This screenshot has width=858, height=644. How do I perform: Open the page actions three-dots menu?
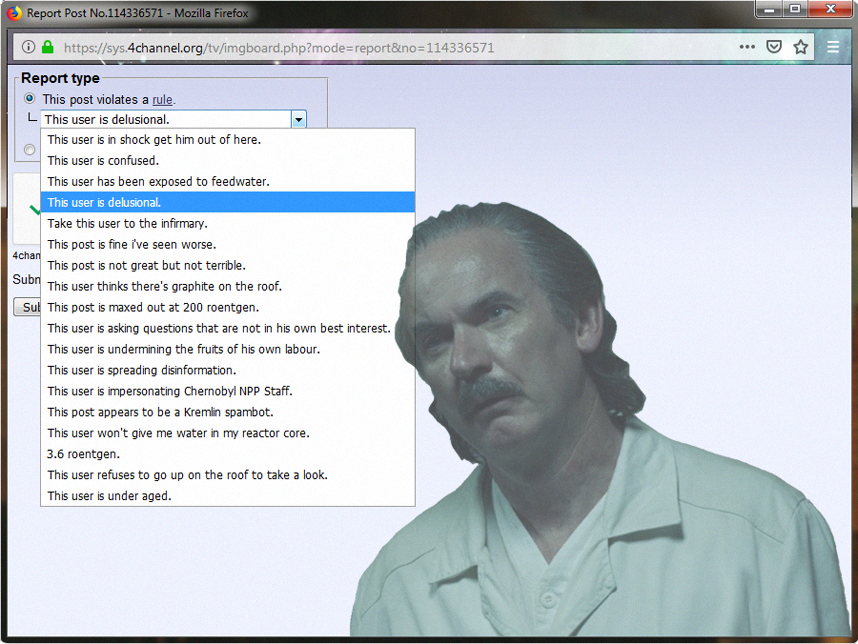[747, 47]
